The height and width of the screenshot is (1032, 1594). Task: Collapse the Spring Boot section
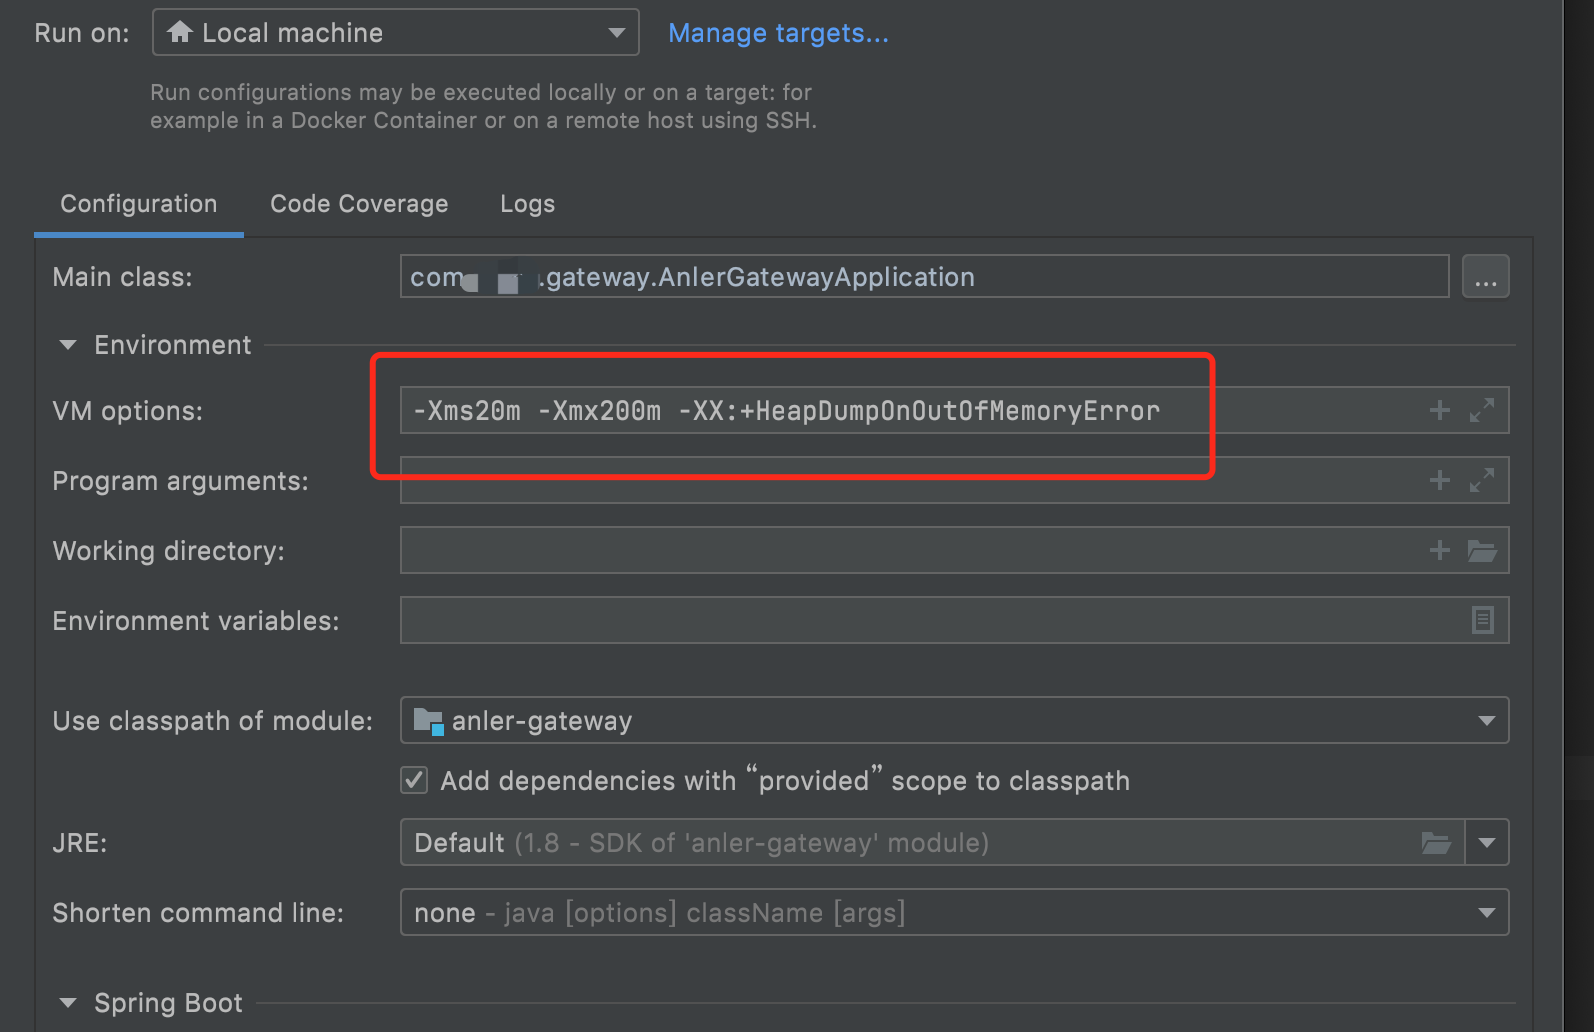point(68,1003)
